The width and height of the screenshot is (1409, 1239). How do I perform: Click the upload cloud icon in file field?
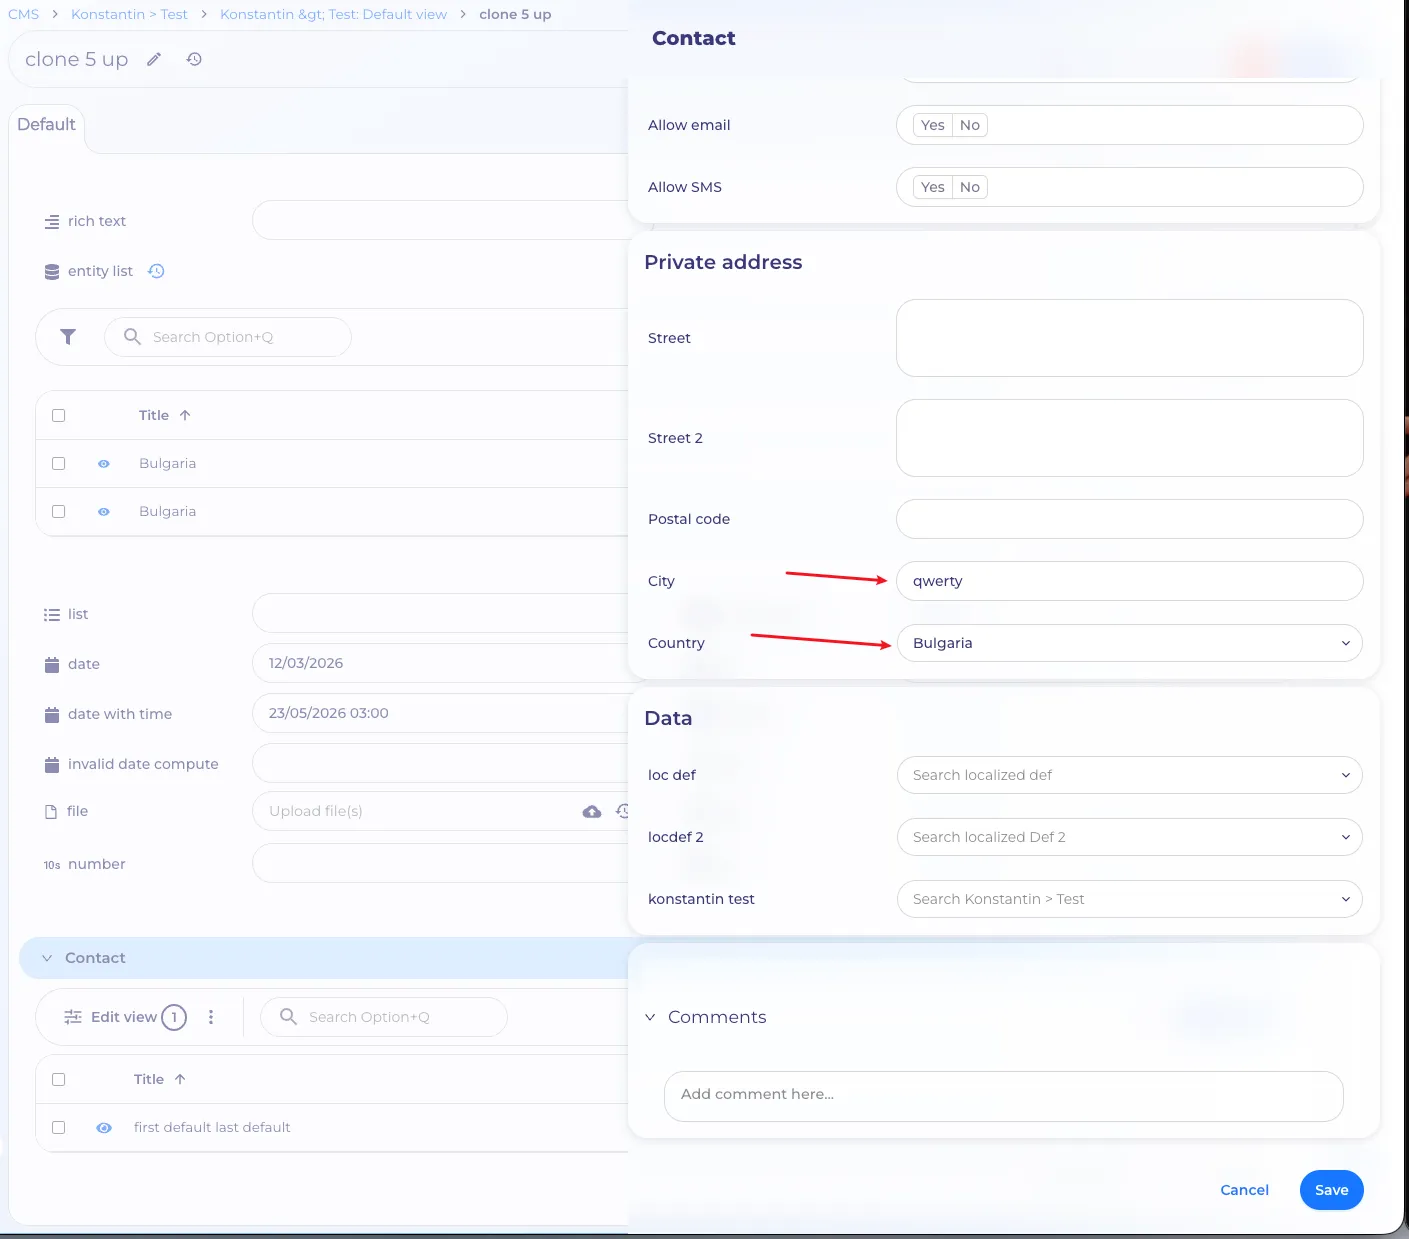coord(592,811)
